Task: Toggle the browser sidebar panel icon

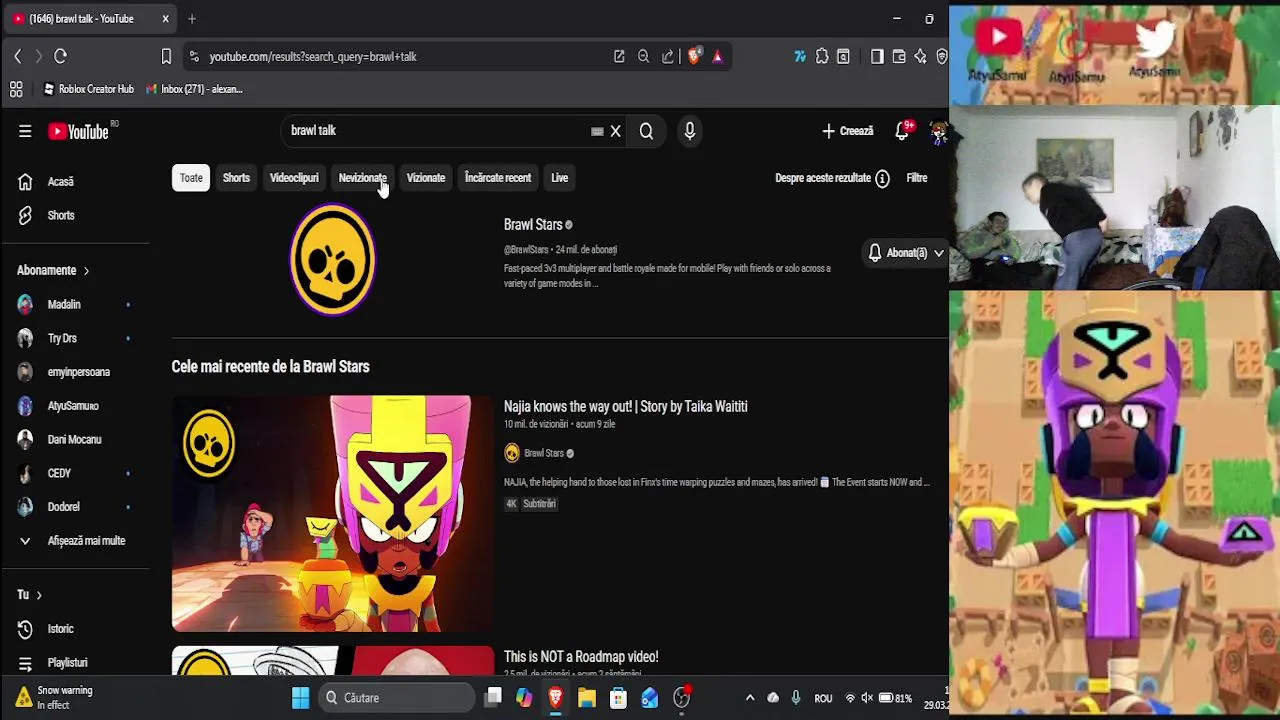Action: tap(877, 57)
